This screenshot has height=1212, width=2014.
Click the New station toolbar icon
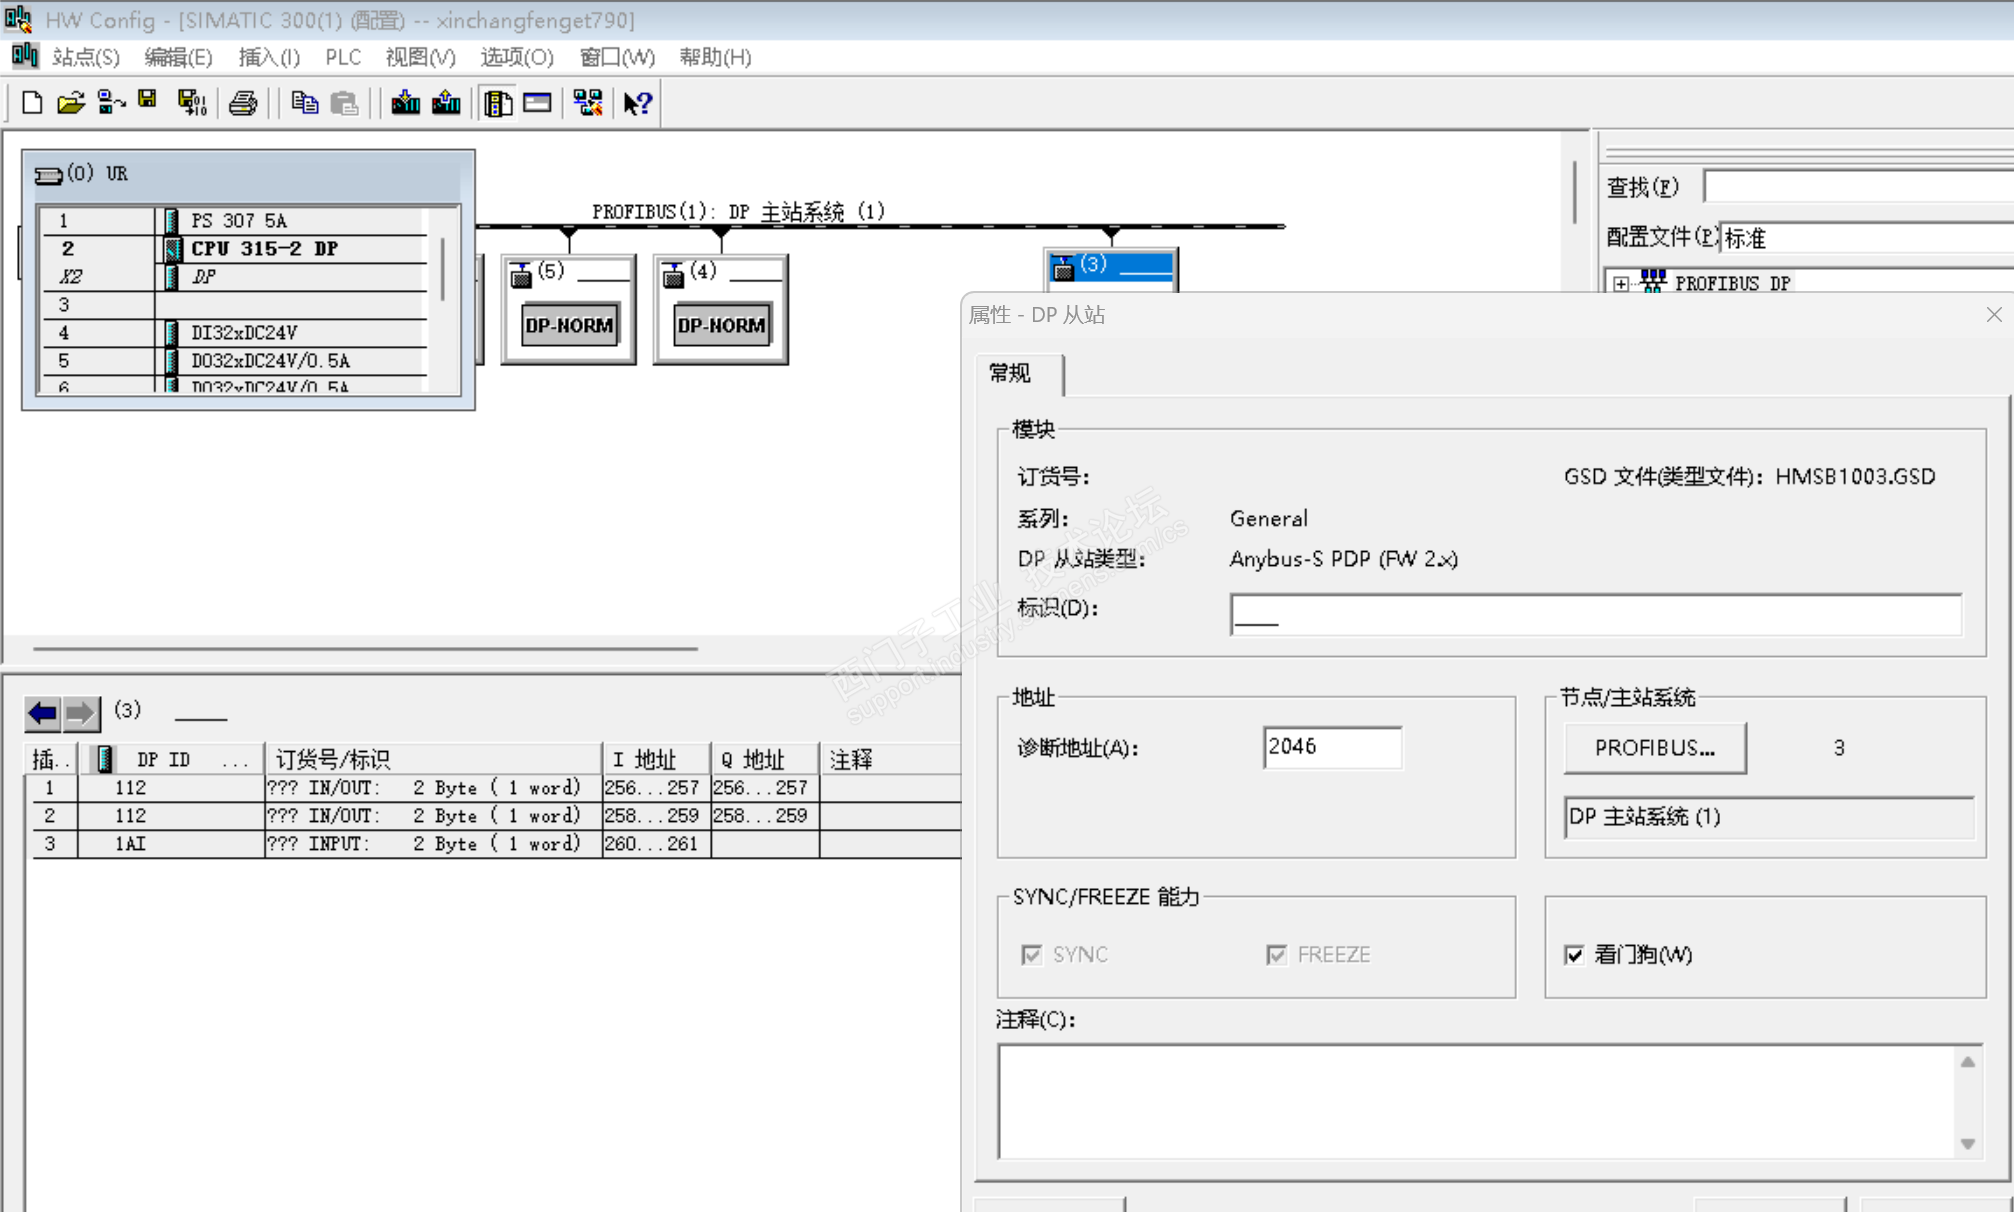pyautogui.click(x=32, y=103)
